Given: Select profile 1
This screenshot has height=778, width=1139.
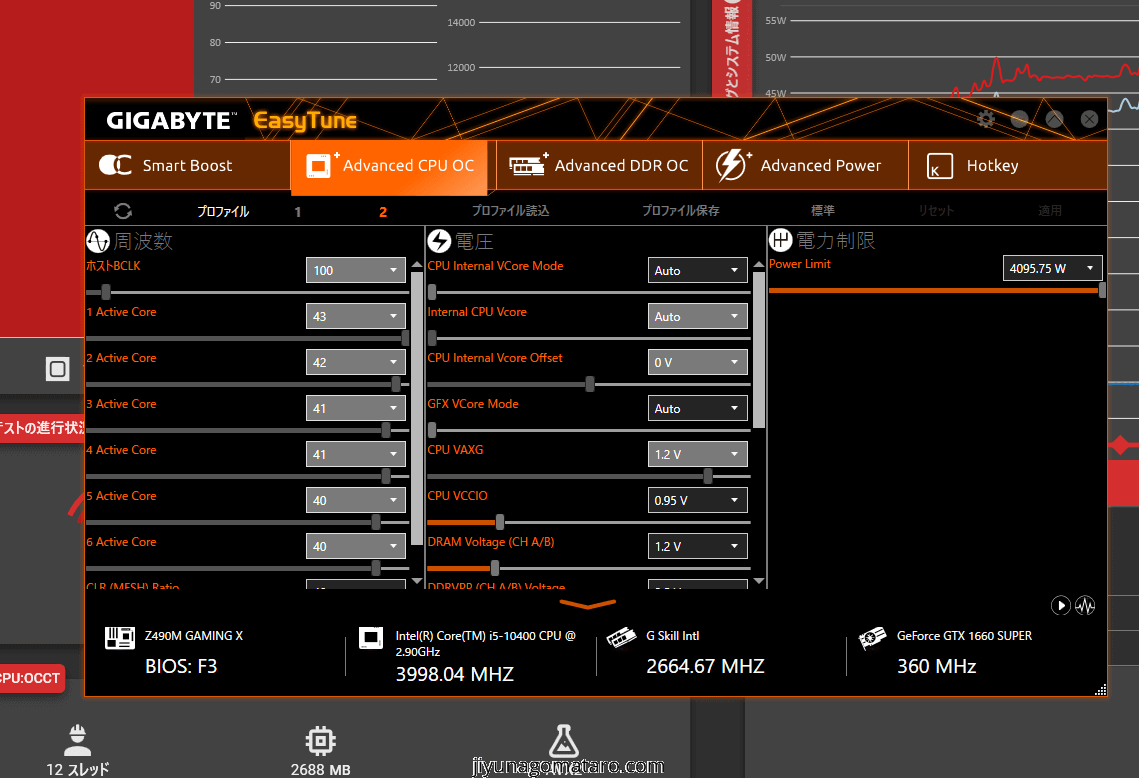Looking at the screenshot, I should 297,212.
